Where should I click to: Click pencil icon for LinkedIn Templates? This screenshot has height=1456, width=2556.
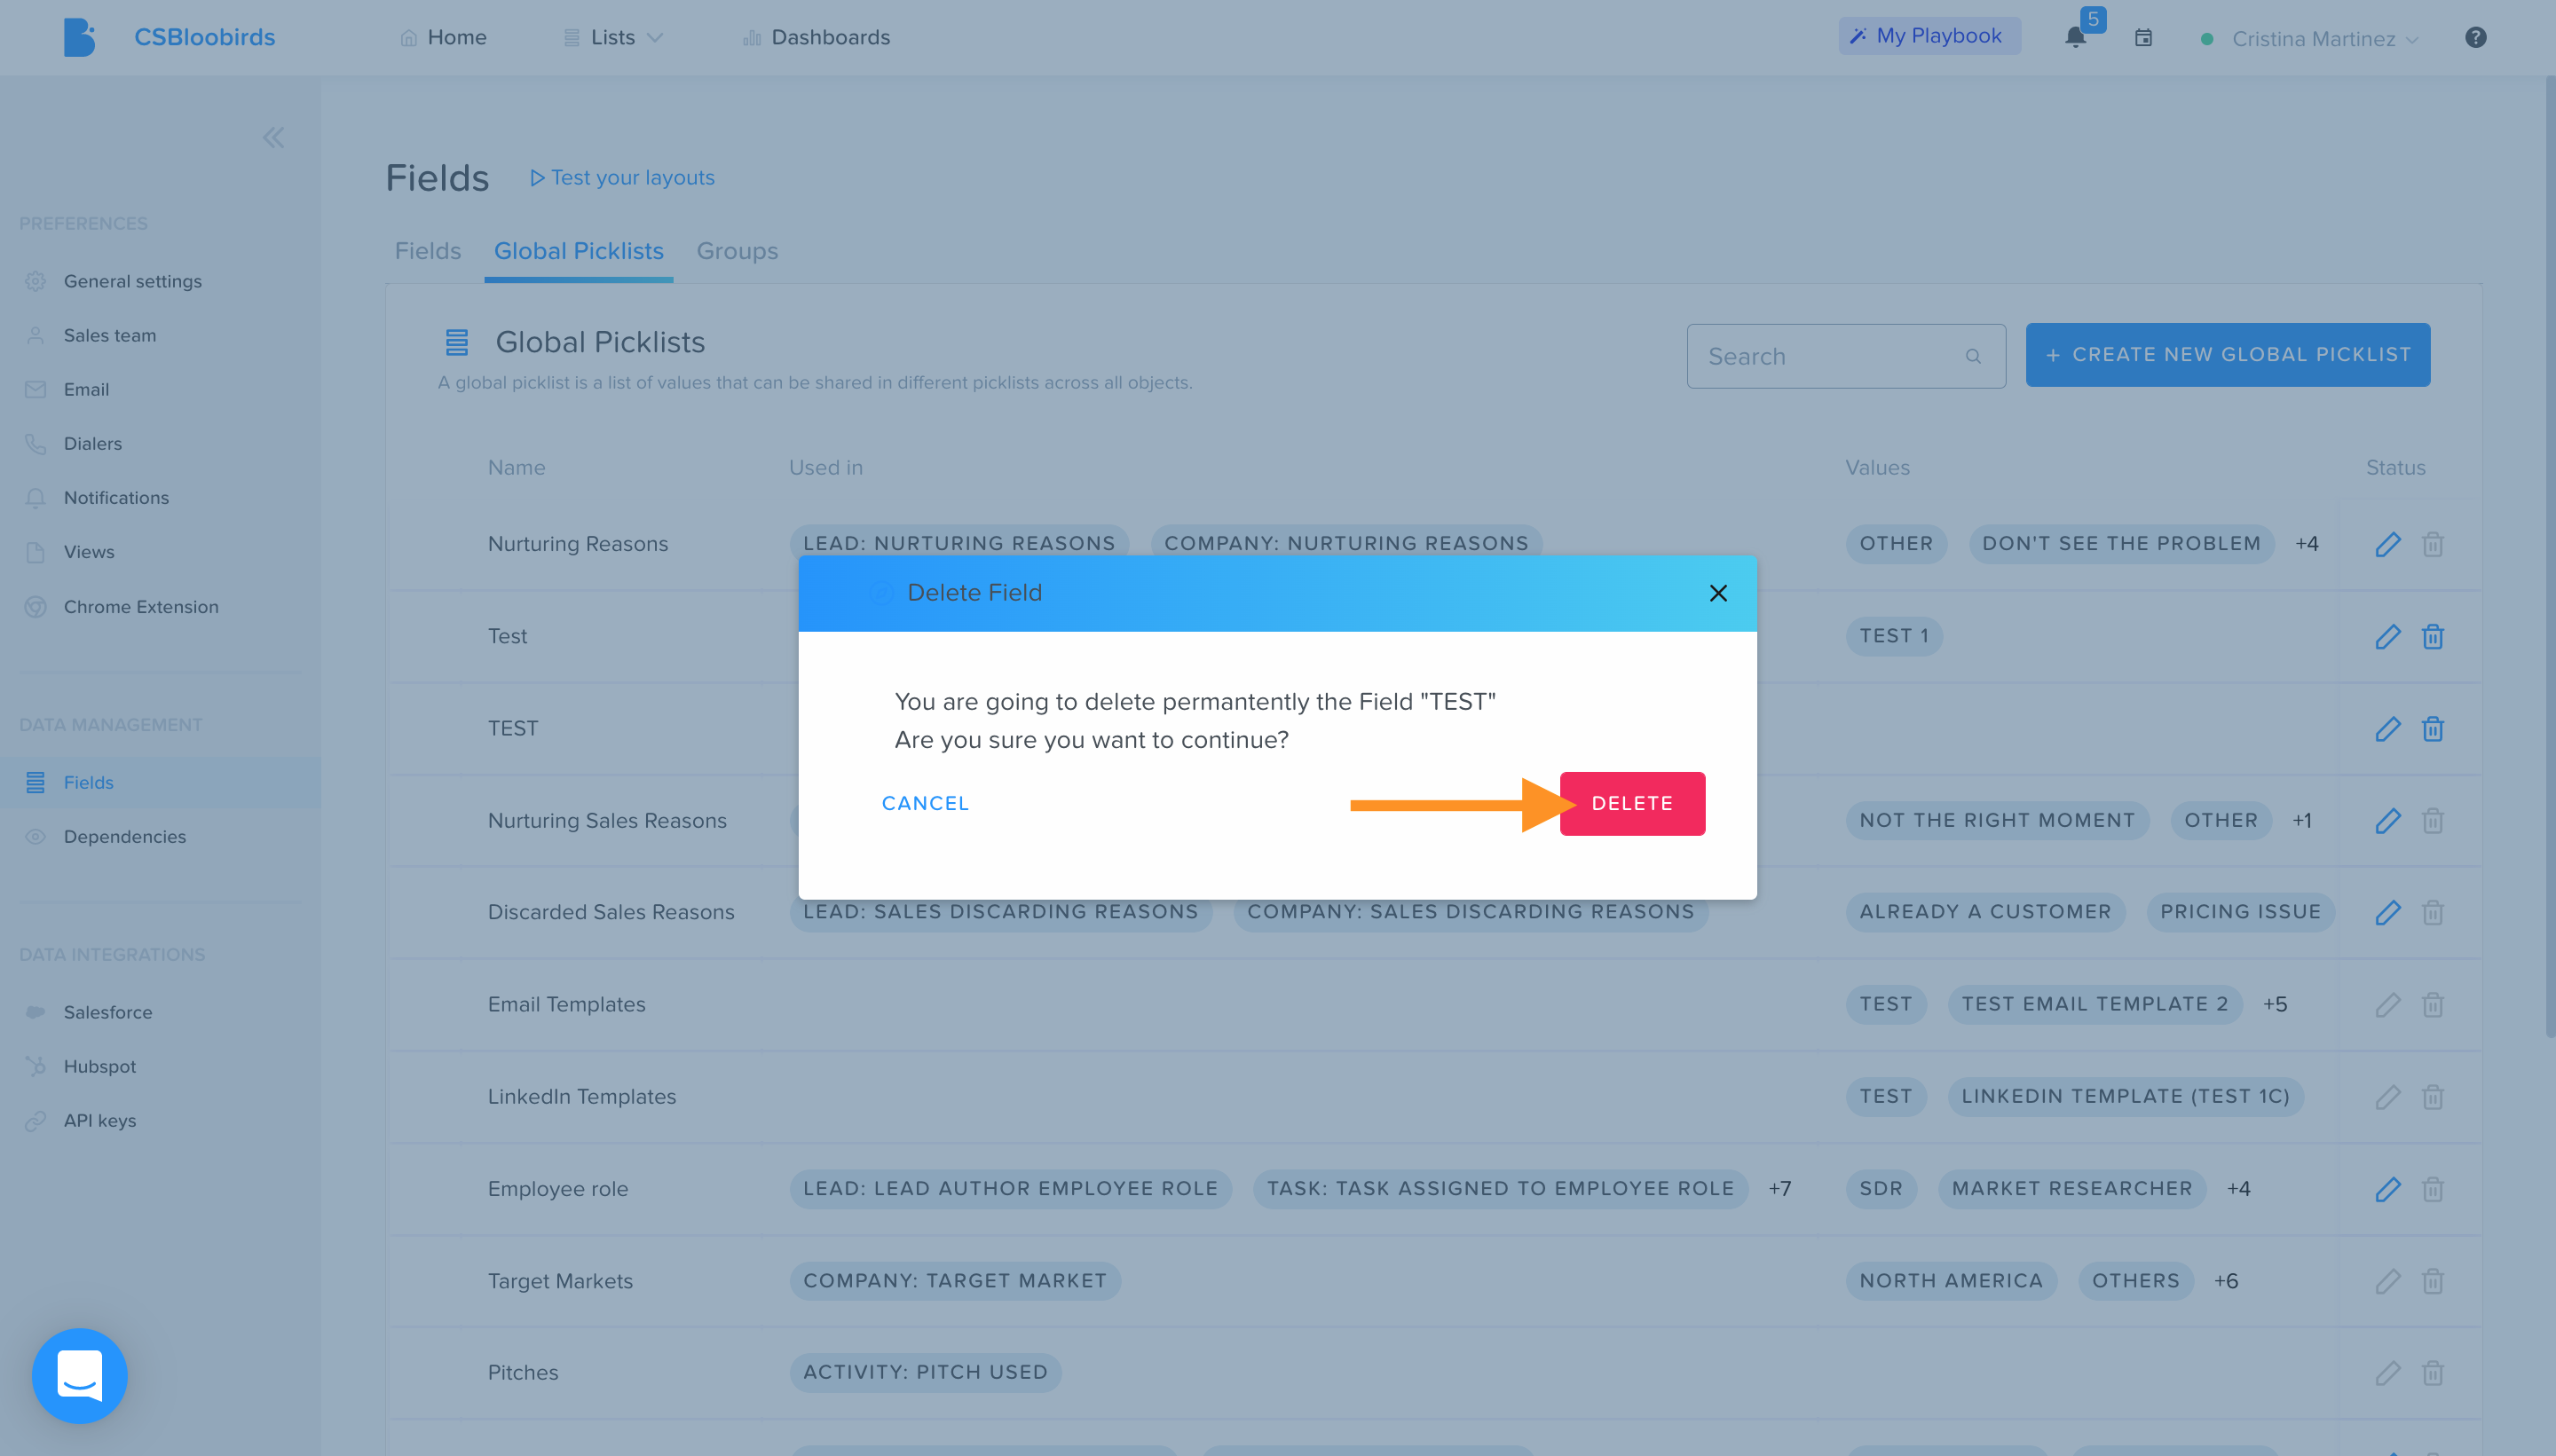(x=2388, y=1097)
